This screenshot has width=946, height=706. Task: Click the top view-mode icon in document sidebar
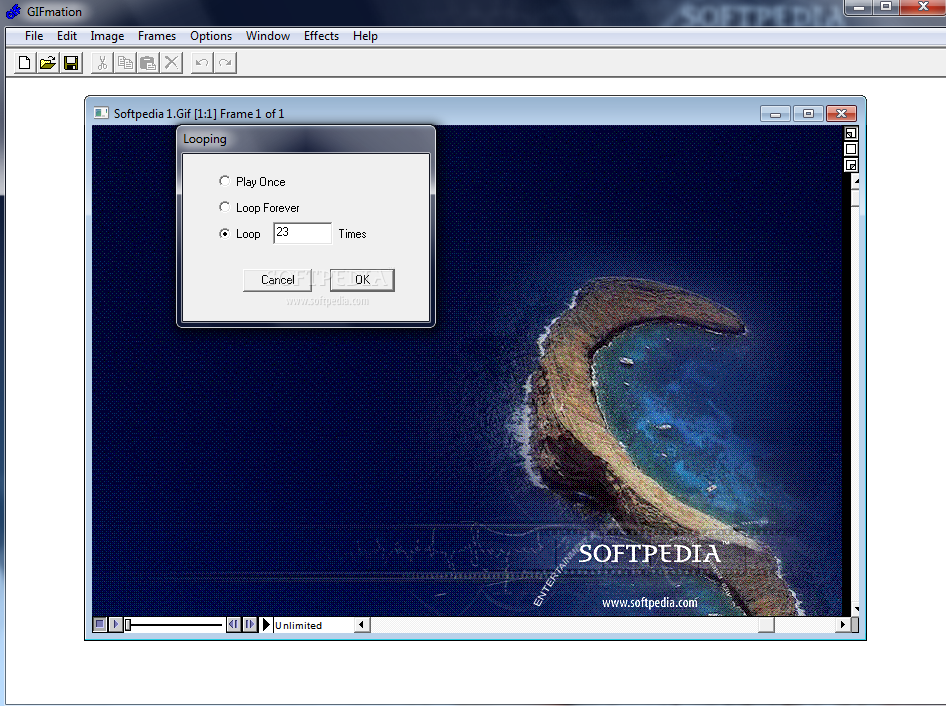coord(851,133)
